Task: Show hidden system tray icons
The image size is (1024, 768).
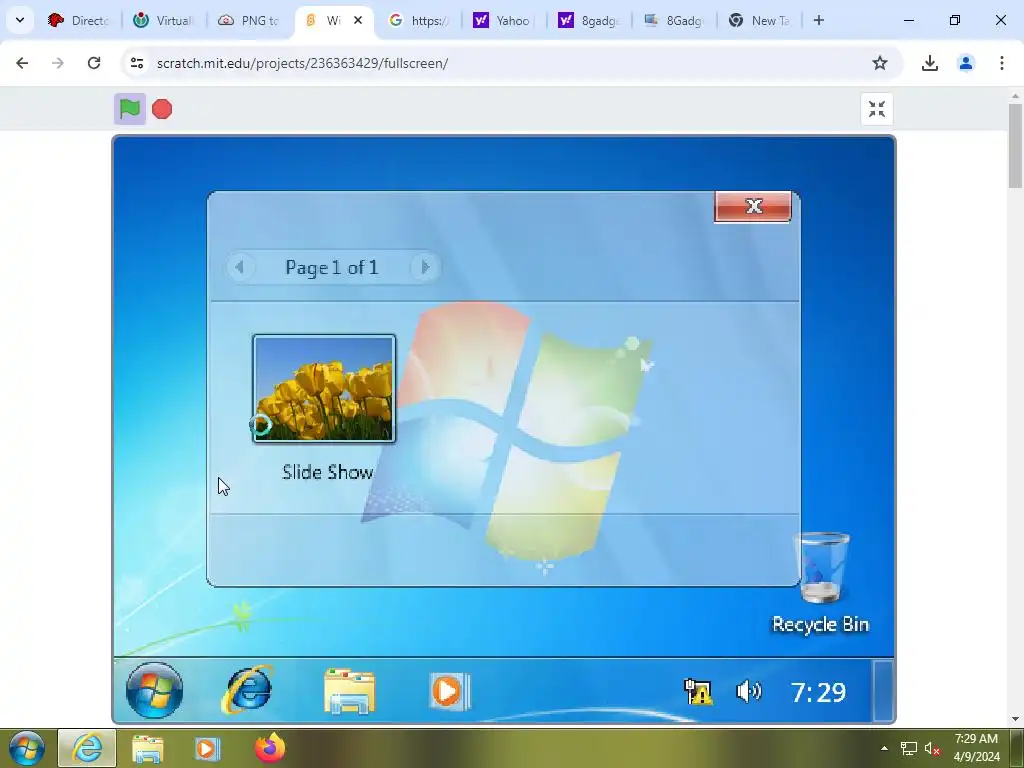Action: point(884,748)
